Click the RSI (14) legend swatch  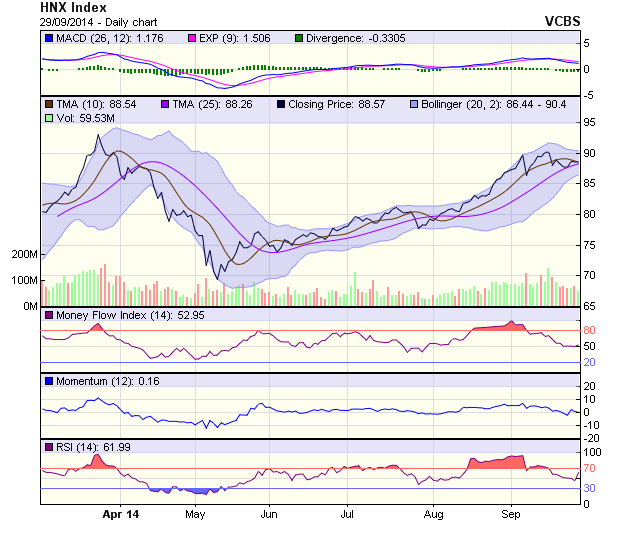pyautogui.click(x=49, y=446)
